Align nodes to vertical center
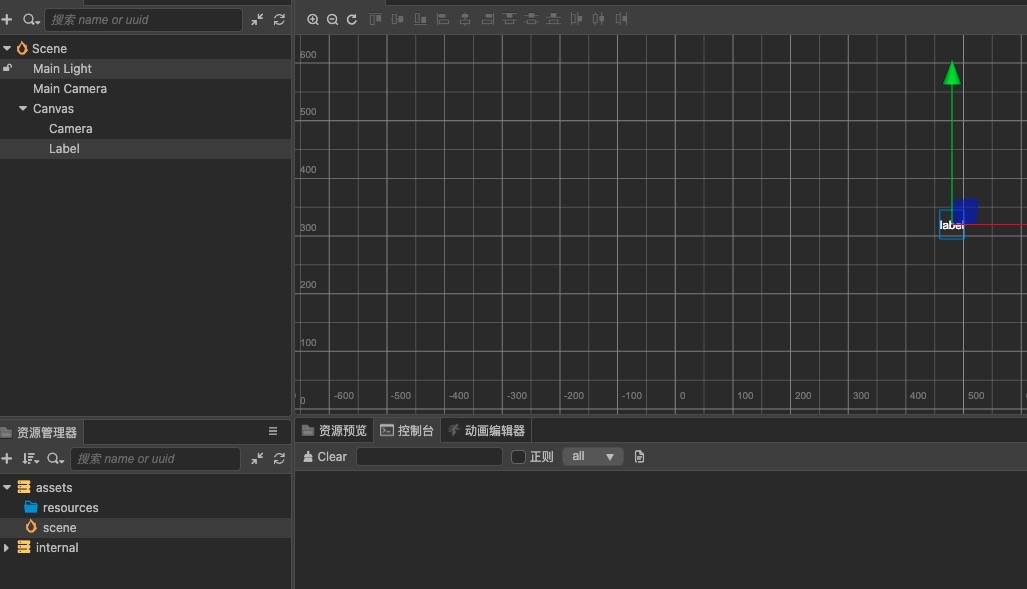This screenshot has height=589, width=1027. coord(398,19)
